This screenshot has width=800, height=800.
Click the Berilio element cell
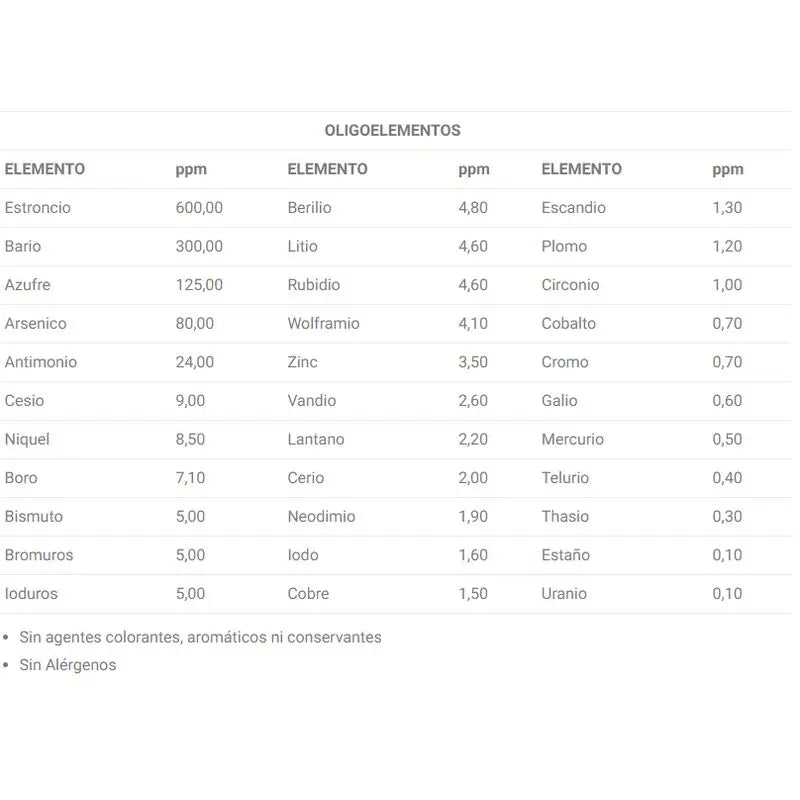[x=309, y=208]
